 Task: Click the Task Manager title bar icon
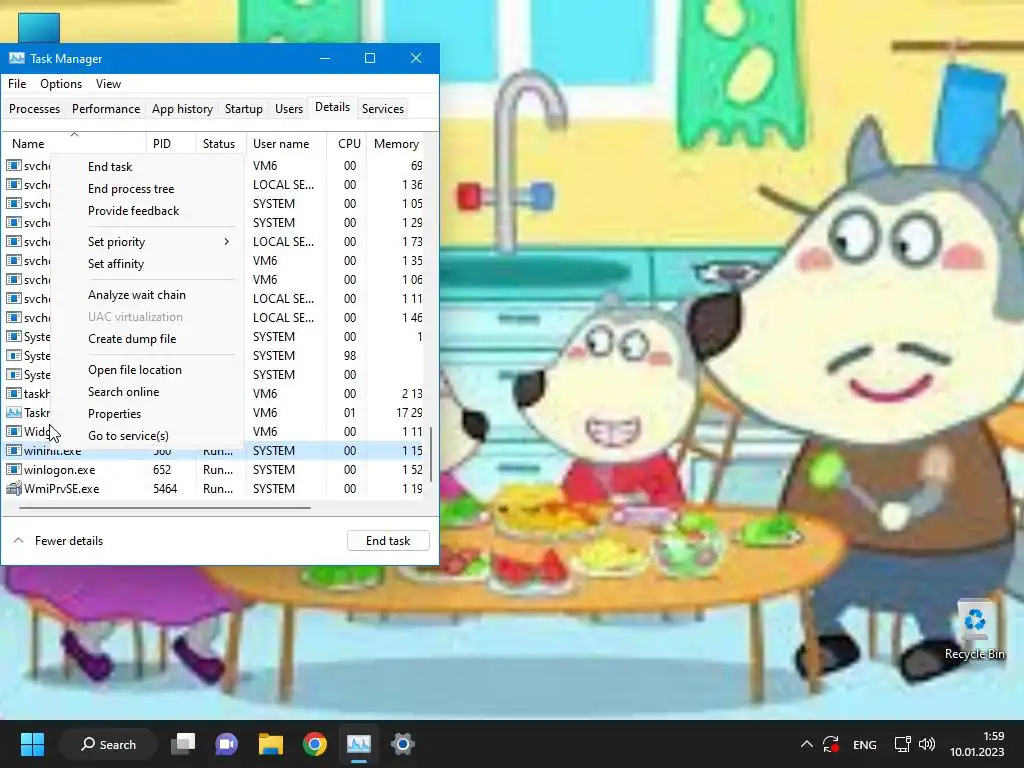16,58
